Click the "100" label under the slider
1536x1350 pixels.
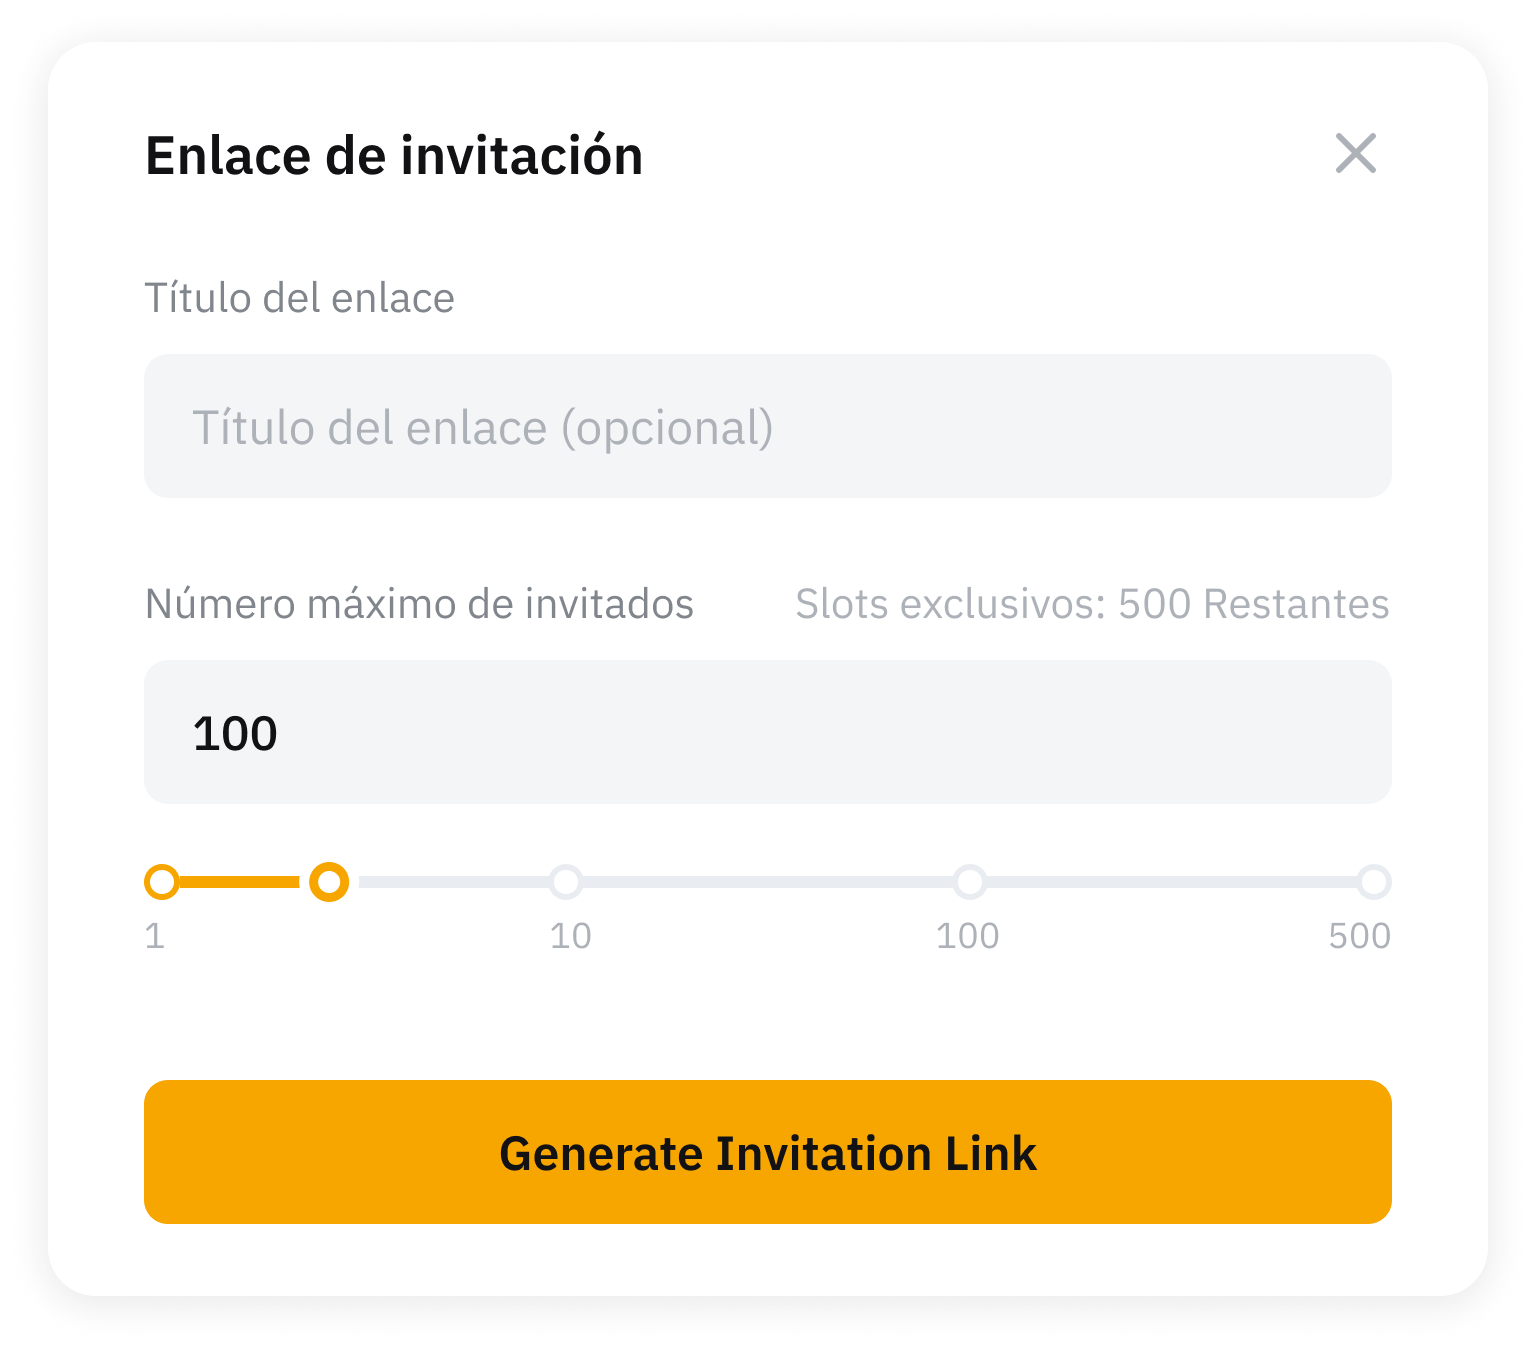click(967, 936)
